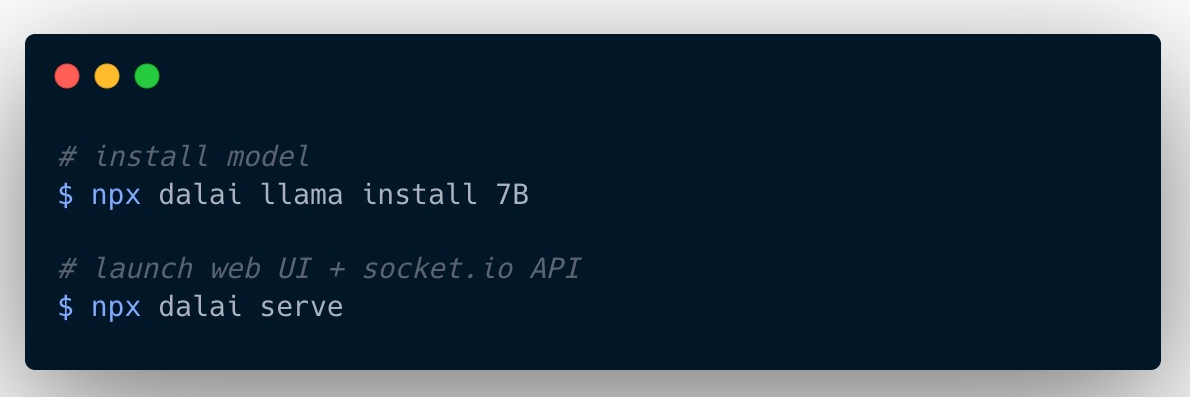Image resolution: width=1190 pixels, height=397 pixels.
Task: Click the dollar prompt before 'dalai serve'
Action: pos(66,307)
